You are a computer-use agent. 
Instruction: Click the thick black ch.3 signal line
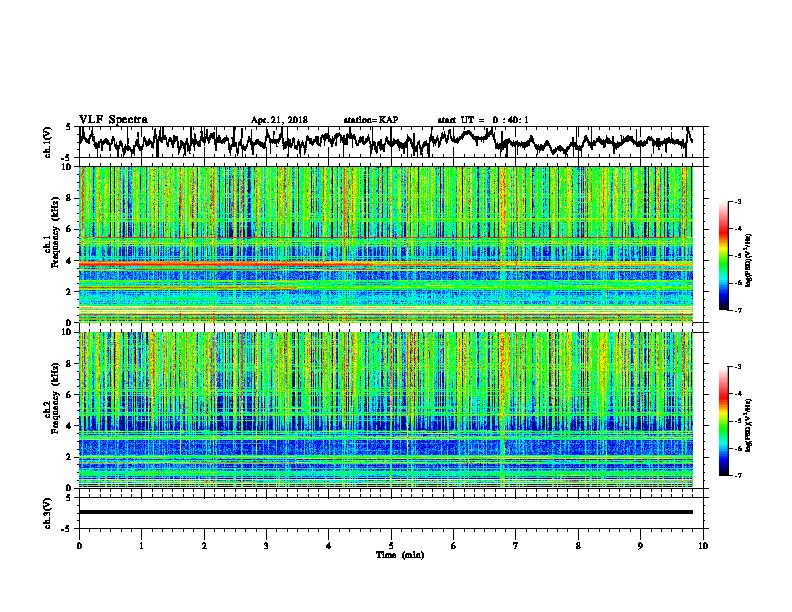pyautogui.click(x=386, y=512)
